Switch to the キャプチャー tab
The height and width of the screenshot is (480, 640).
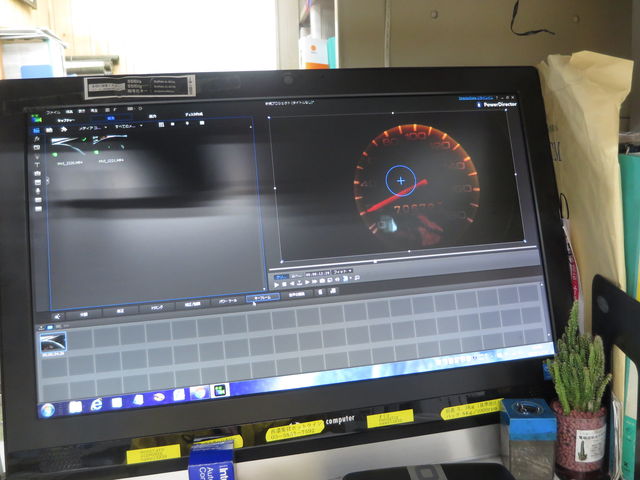coord(66,120)
